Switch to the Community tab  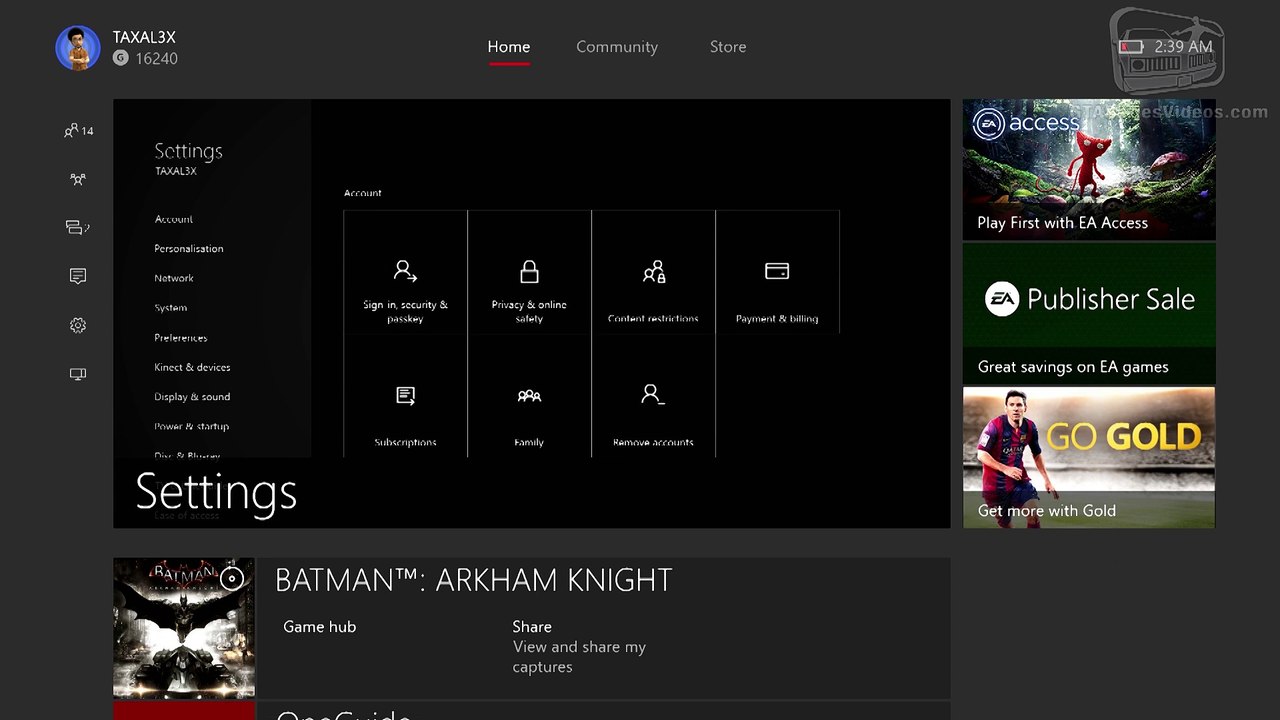coord(617,47)
